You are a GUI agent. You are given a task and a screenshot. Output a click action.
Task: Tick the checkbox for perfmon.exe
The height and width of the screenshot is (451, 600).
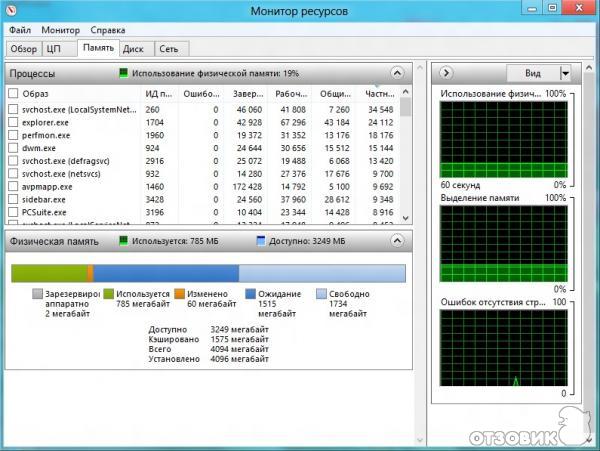pos(13,134)
